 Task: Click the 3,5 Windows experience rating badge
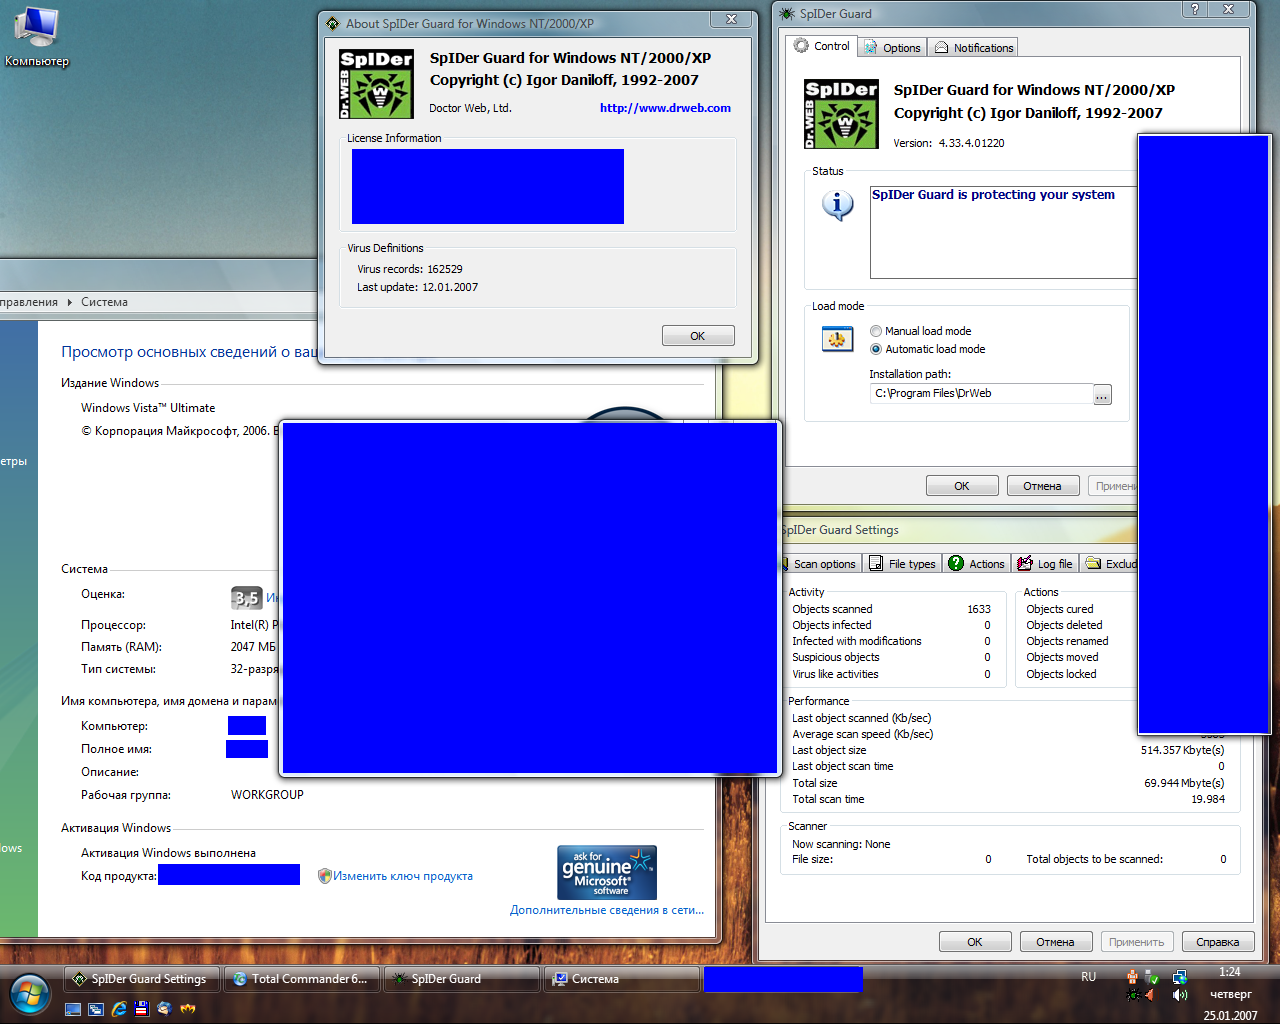(x=246, y=598)
